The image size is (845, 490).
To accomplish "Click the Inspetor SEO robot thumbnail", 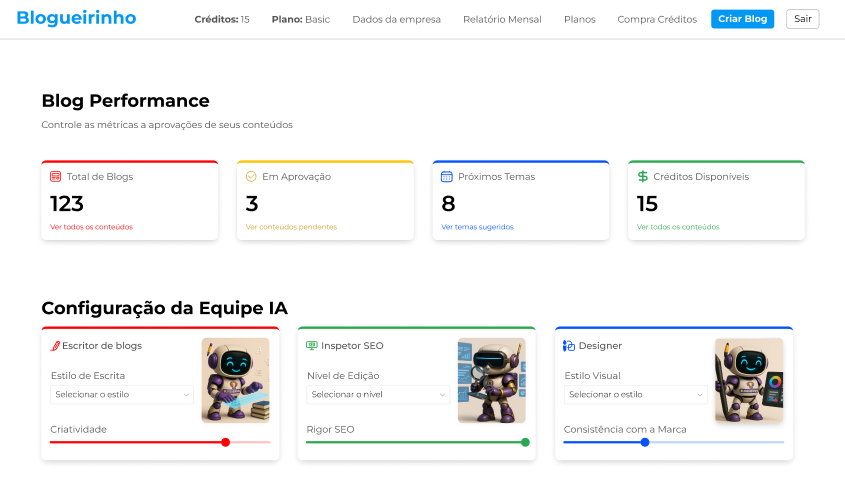I will click(491, 381).
